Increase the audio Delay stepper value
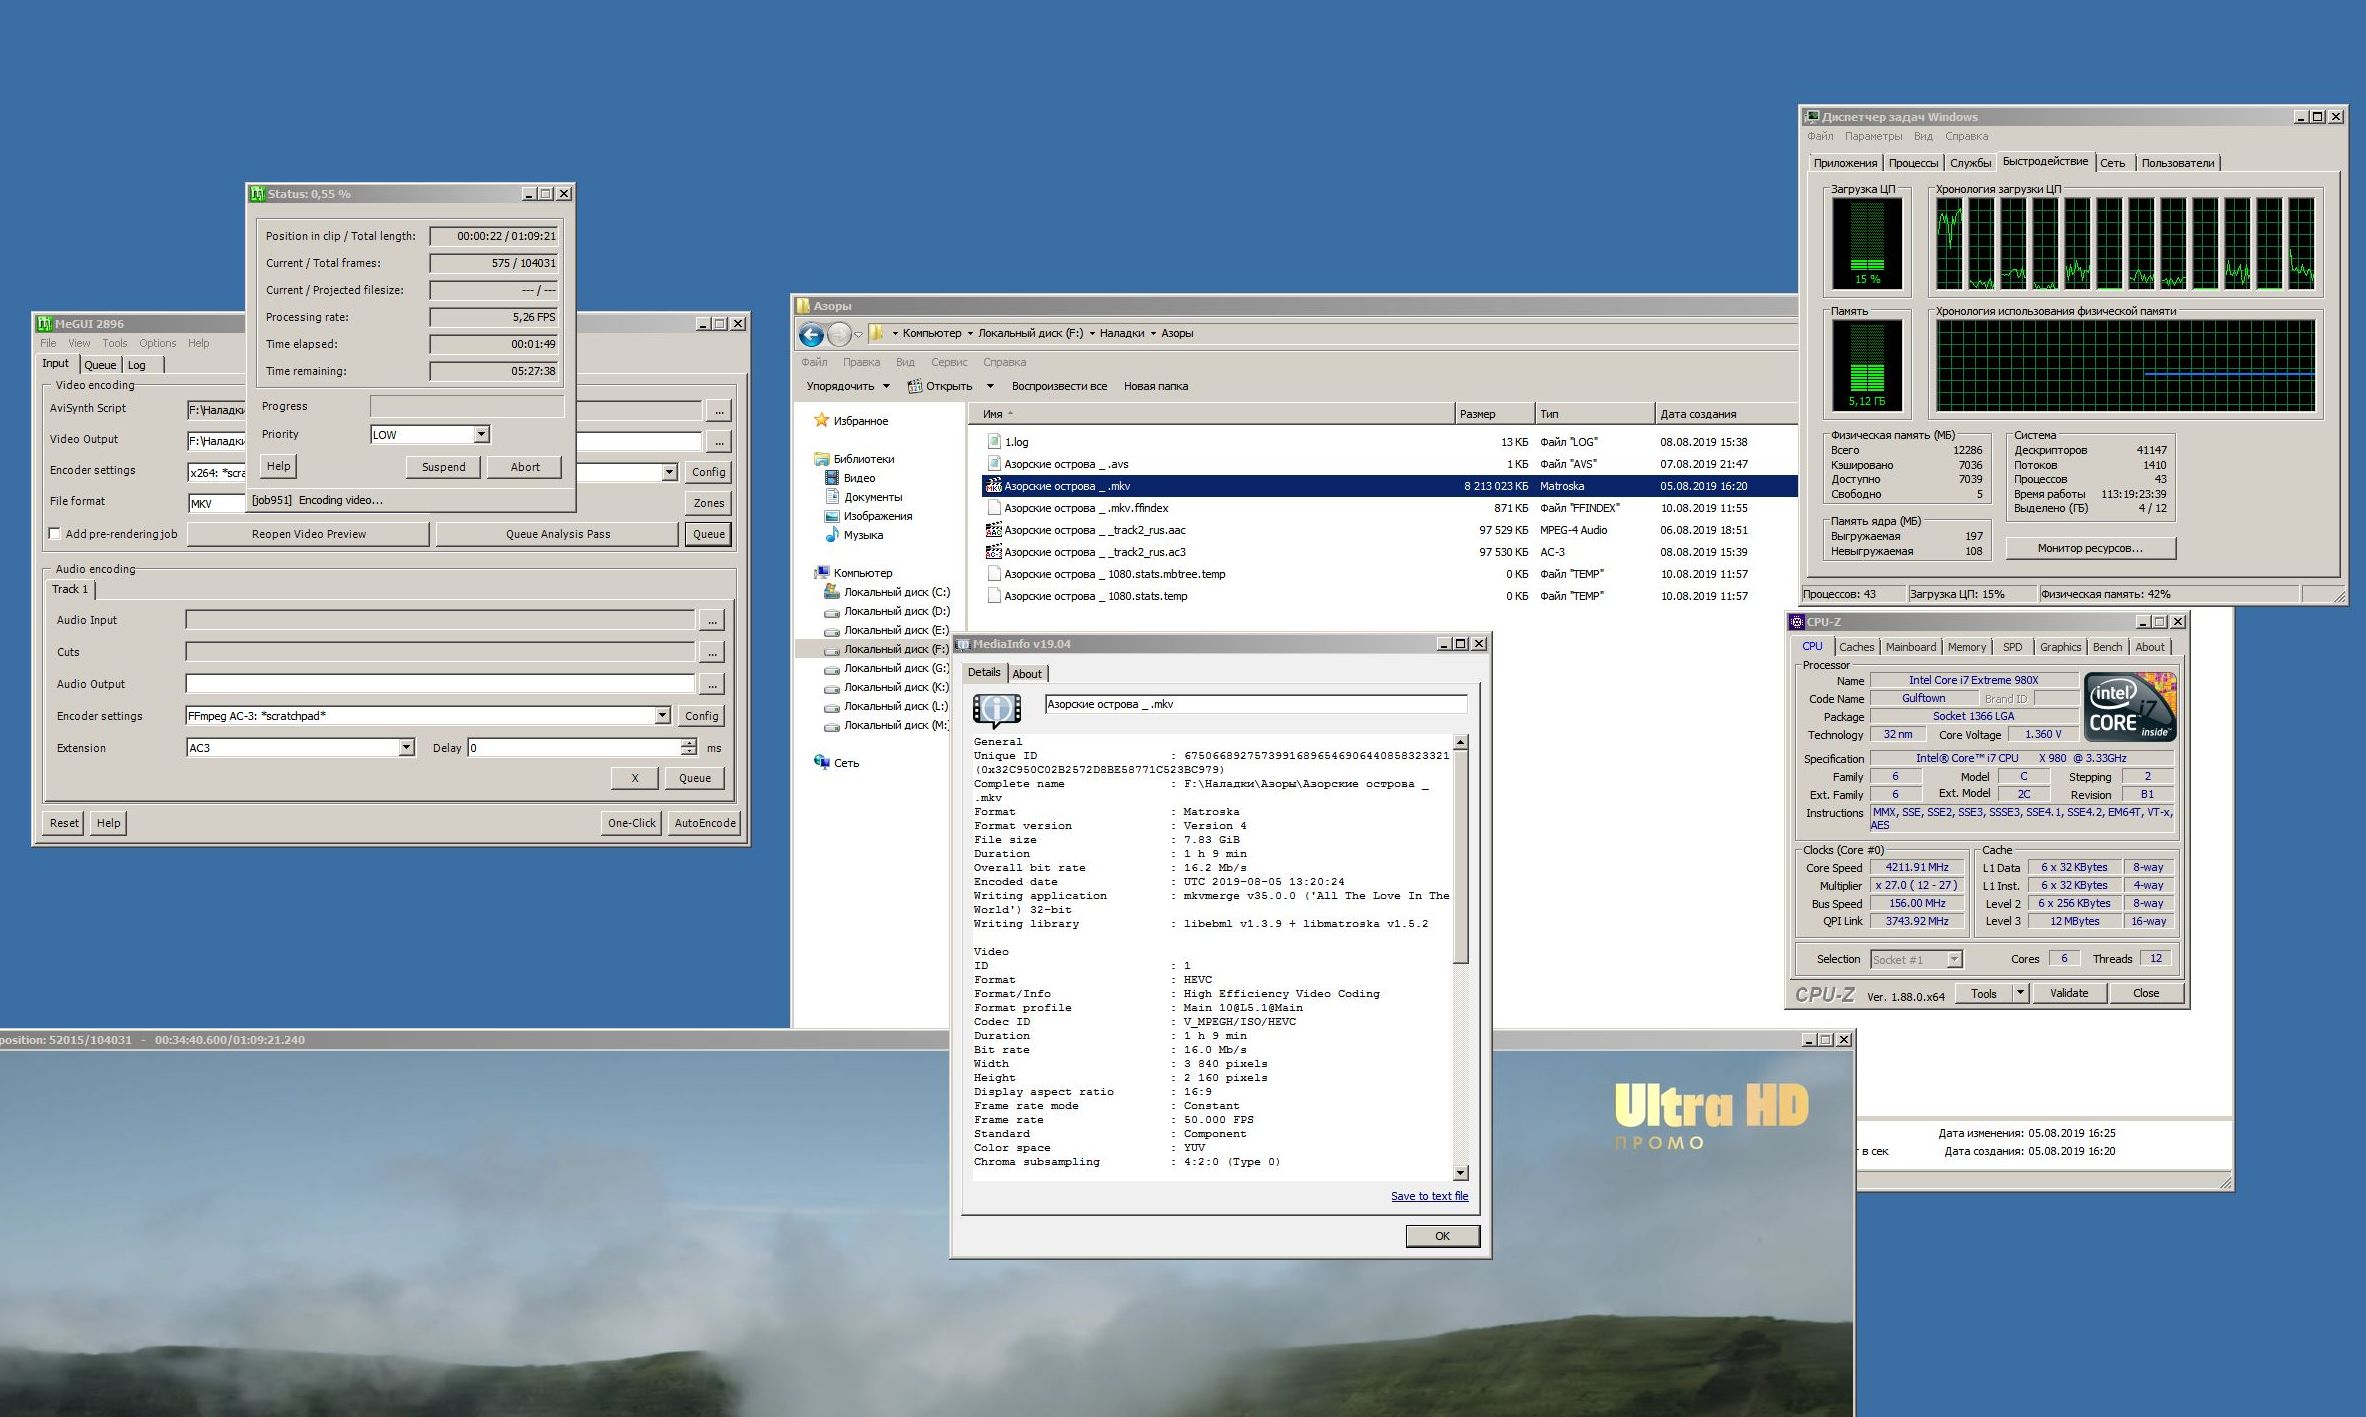2366x1417 pixels. point(689,743)
